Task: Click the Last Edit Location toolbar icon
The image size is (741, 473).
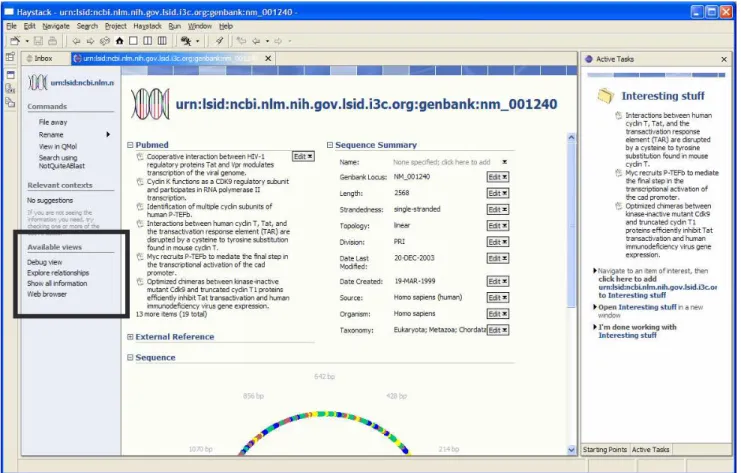Action: click(x=241, y=41)
